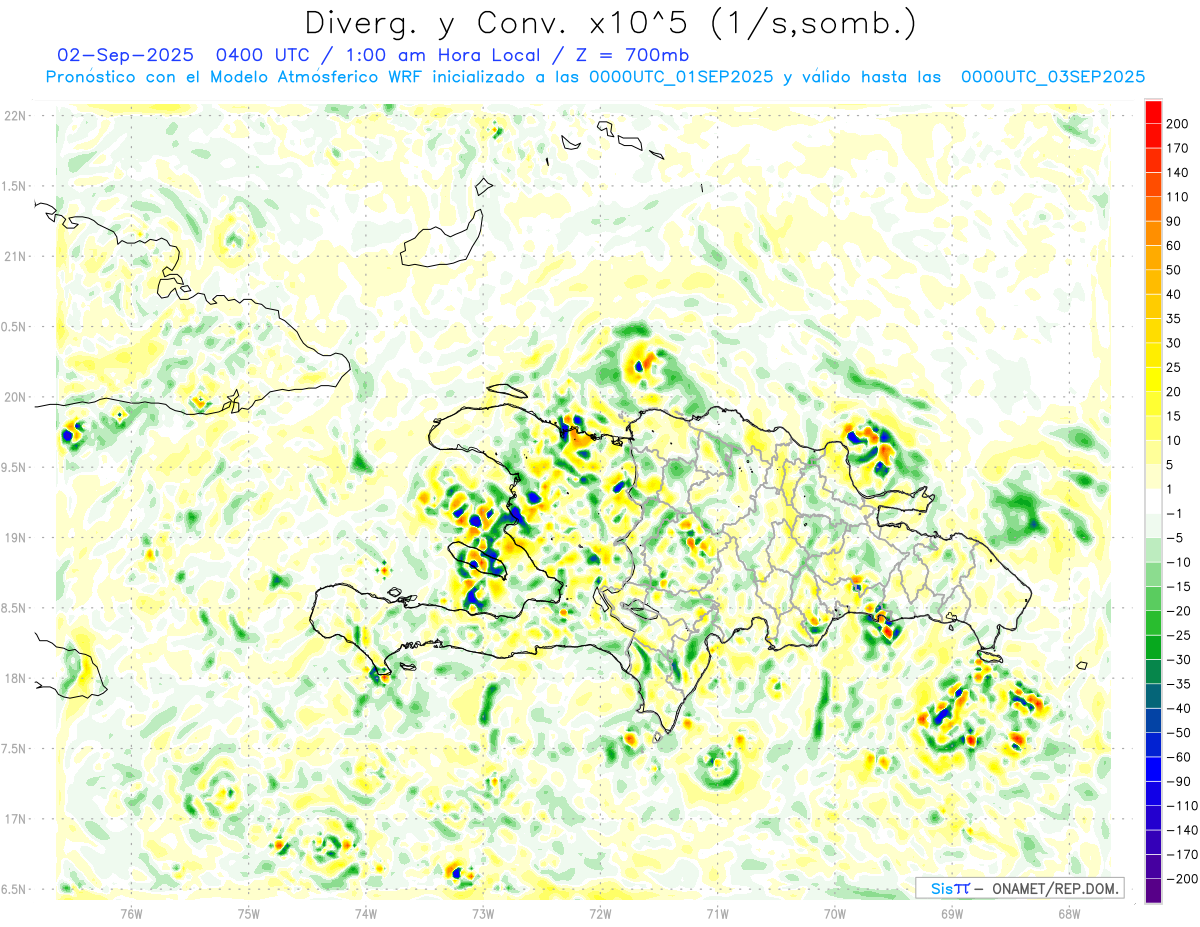
Task: Click the "22N" latitude label
Action: 15,116
